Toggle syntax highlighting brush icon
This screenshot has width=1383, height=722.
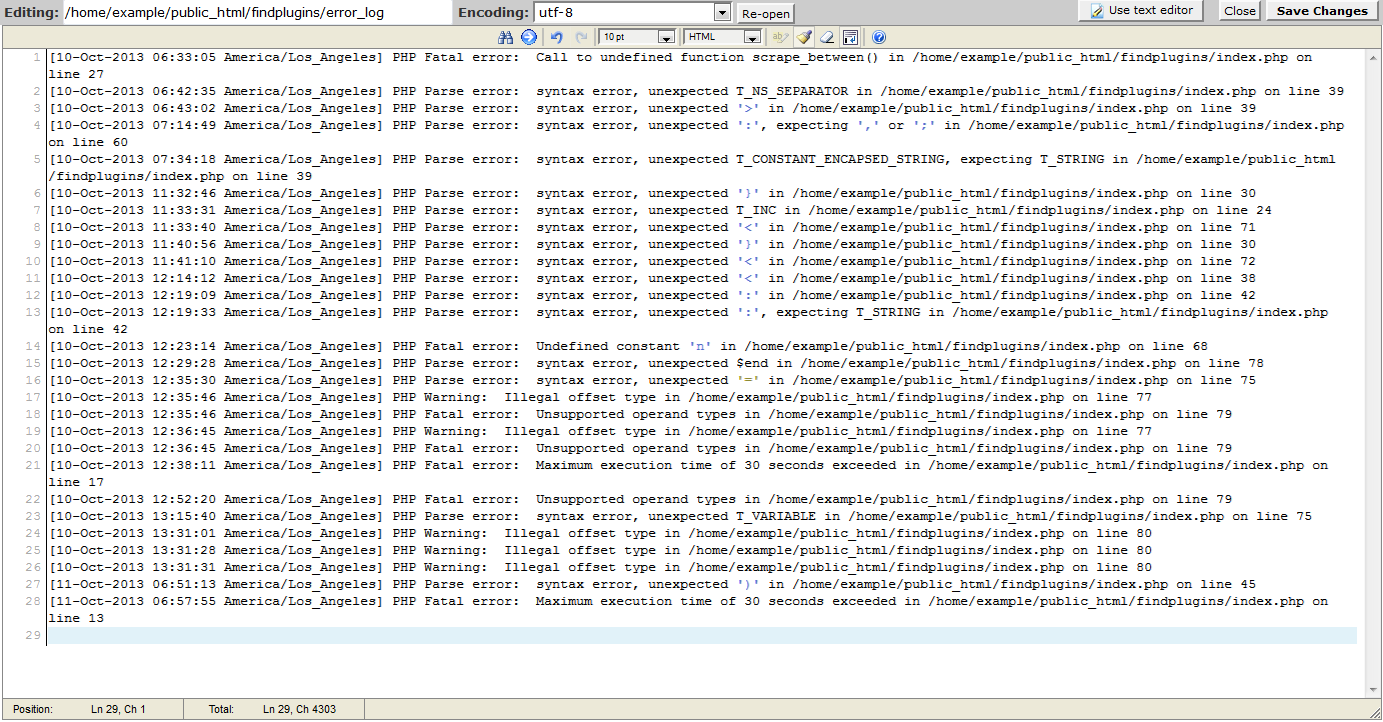click(x=804, y=37)
